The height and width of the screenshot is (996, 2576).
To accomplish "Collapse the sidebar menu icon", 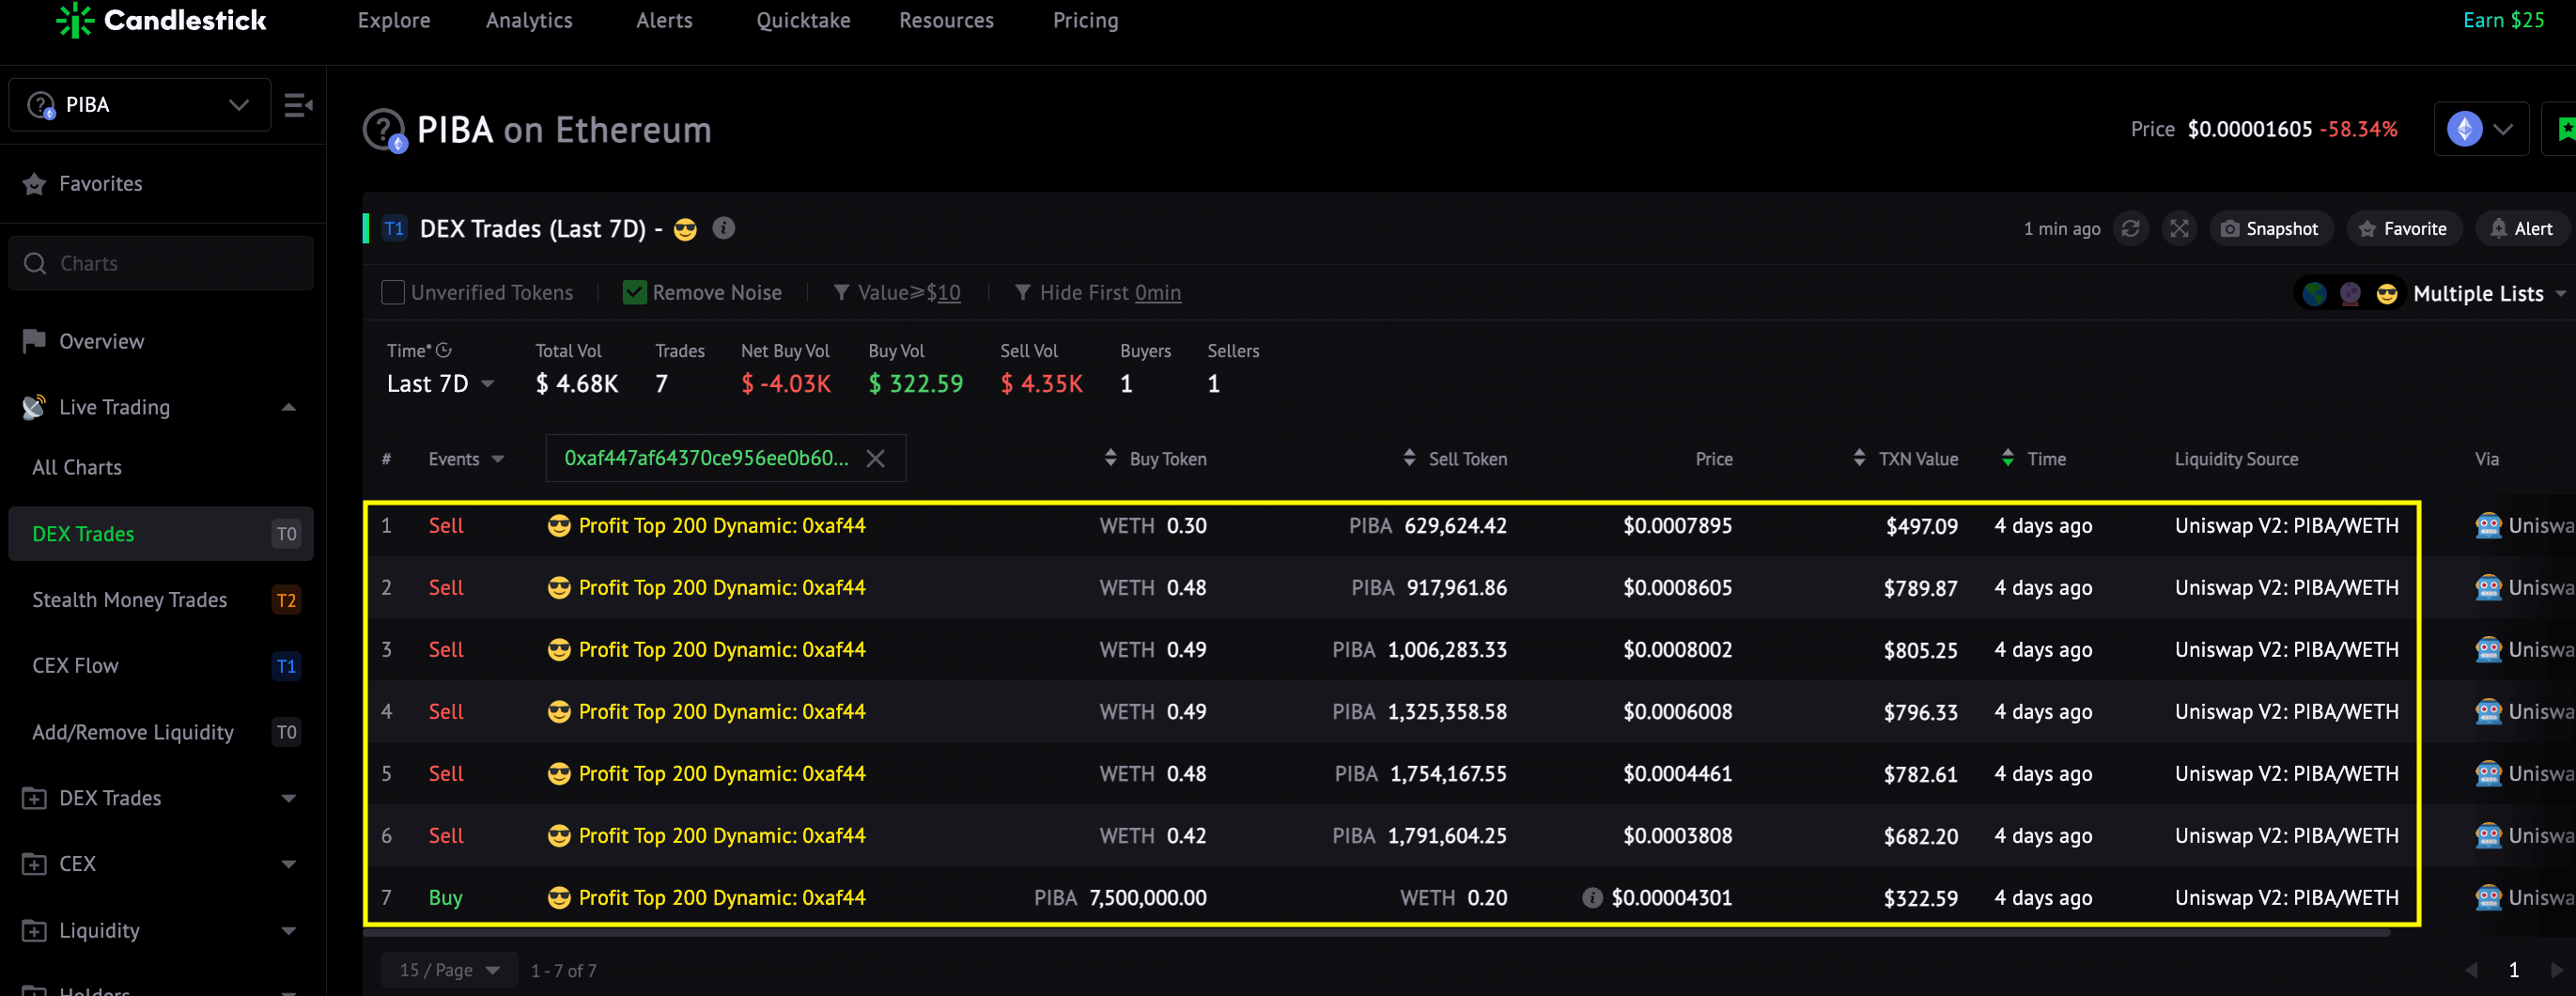I will pyautogui.click(x=298, y=105).
